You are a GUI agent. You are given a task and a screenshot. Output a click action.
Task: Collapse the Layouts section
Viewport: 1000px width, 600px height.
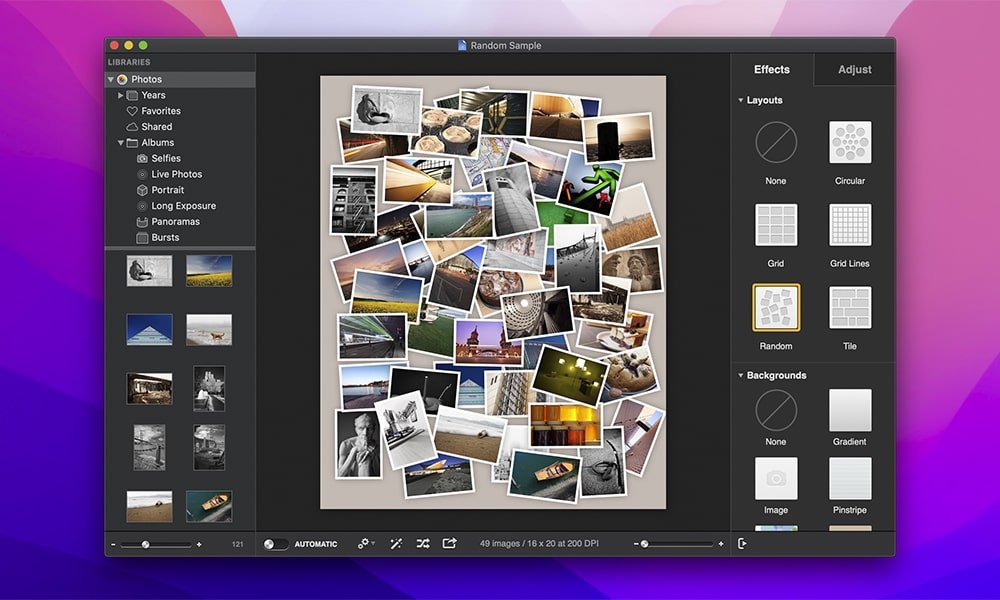(741, 100)
